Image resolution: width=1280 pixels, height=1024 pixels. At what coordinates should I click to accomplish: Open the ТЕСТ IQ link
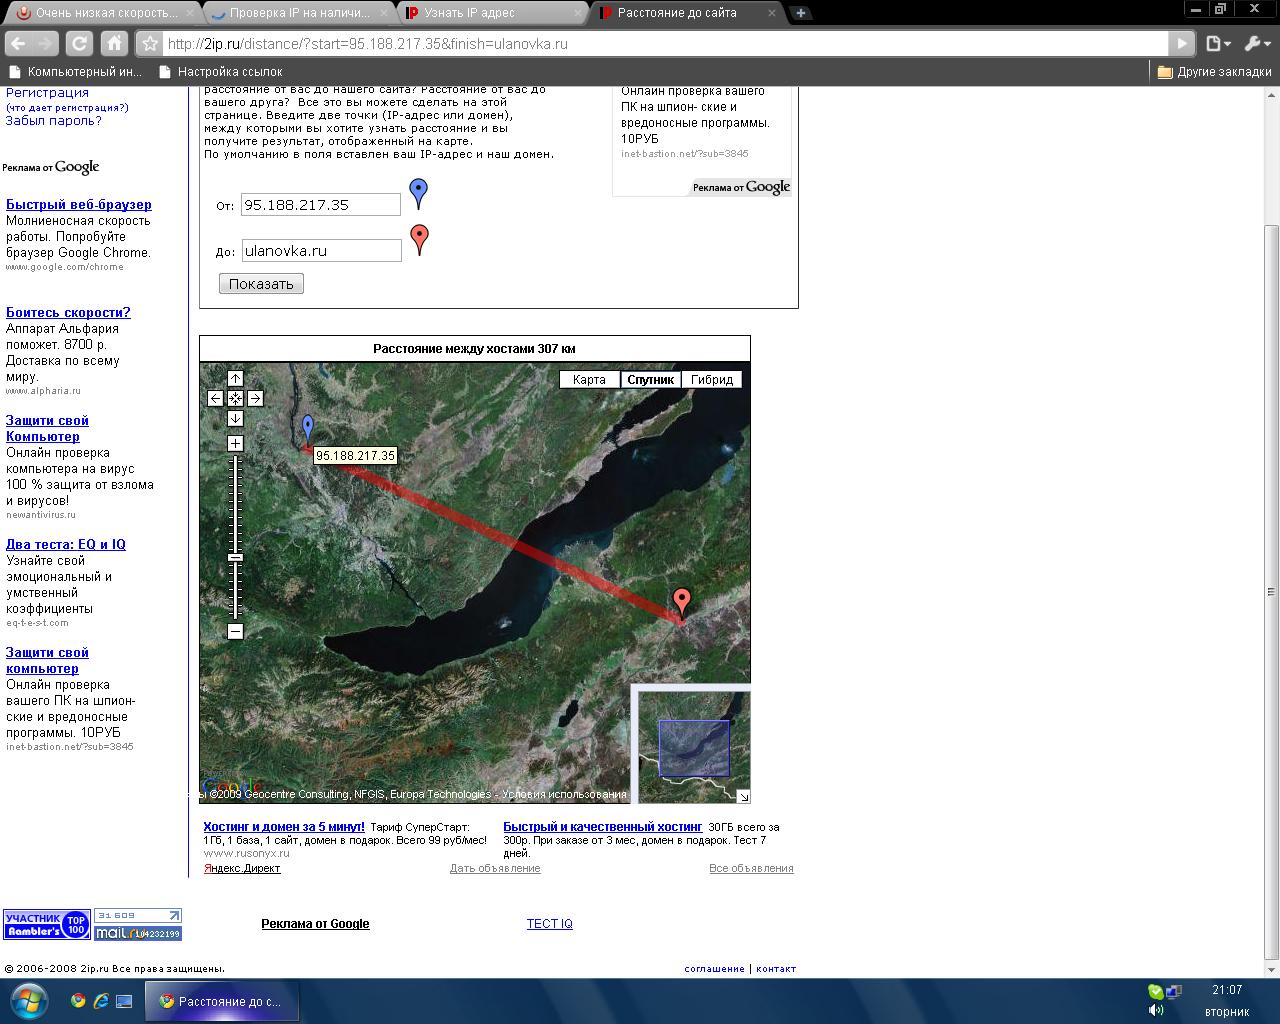[x=550, y=924]
